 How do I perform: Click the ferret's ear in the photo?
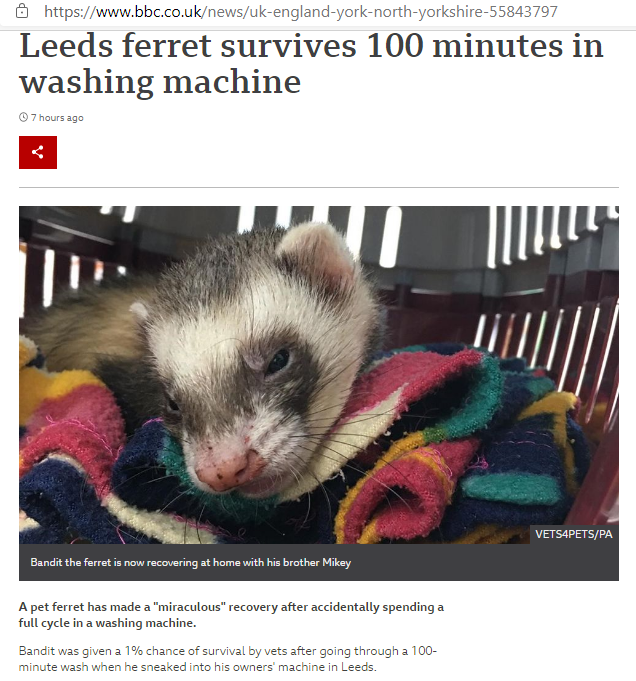316,256
